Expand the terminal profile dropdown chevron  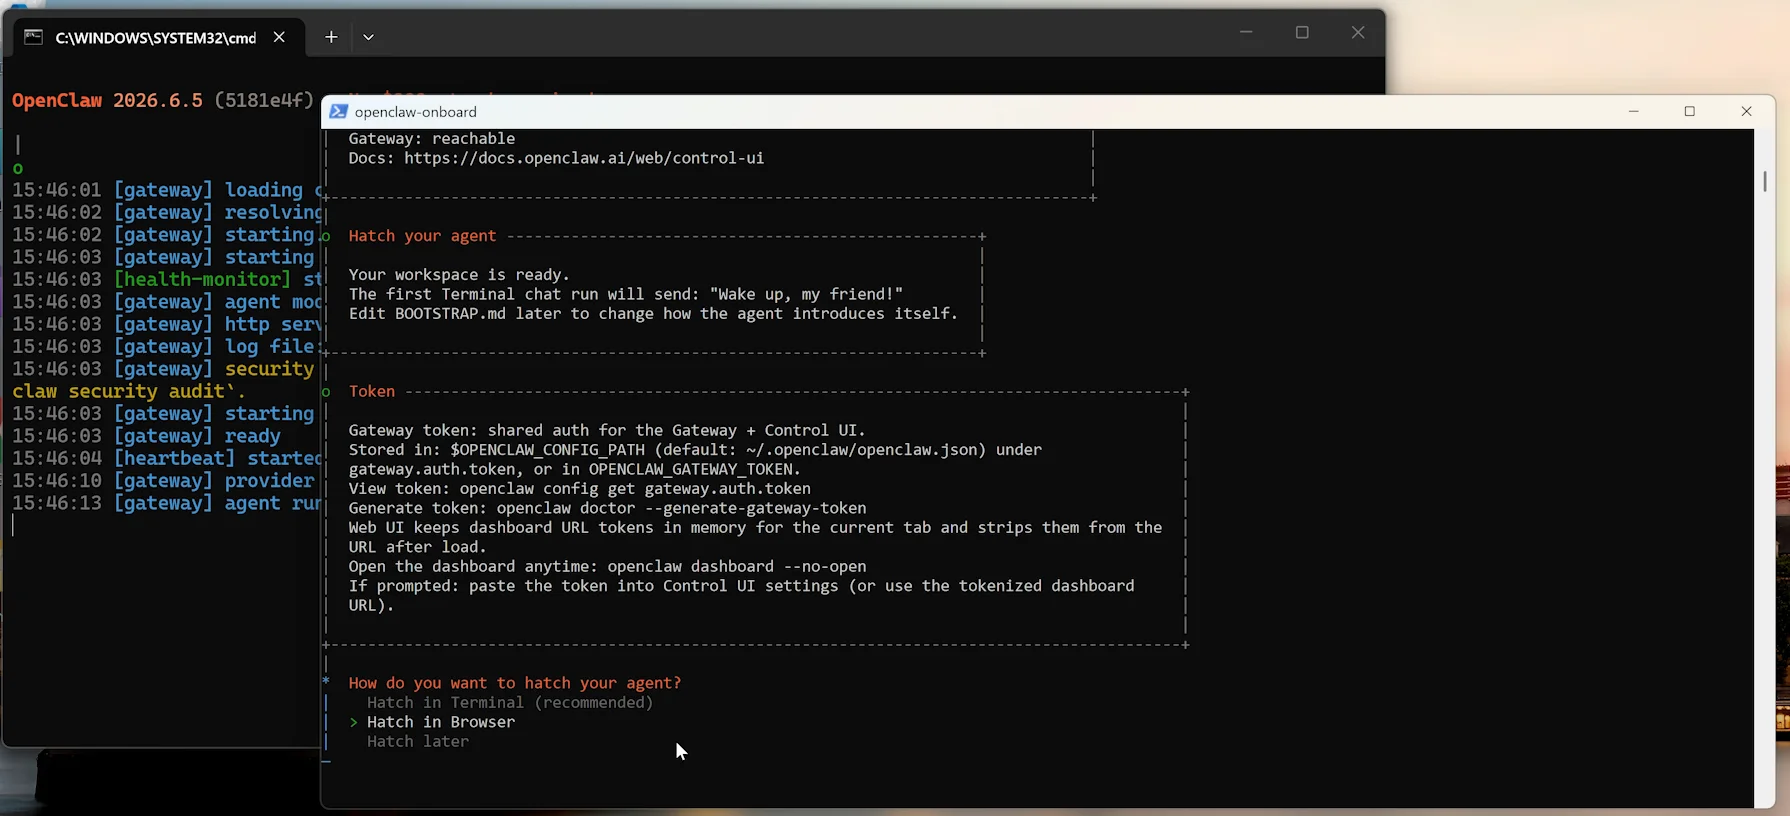[369, 37]
